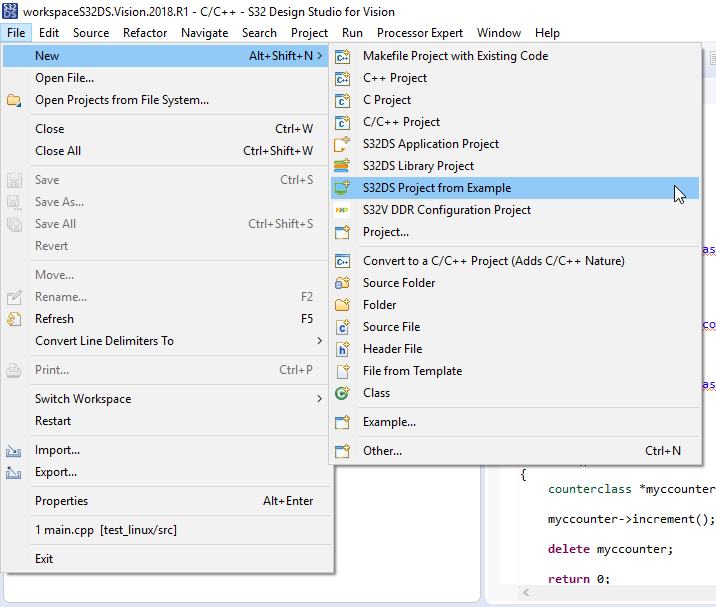Choose Exit from the File menu
This screenshot has height=607, width=716.
click(x=166, y=559)
